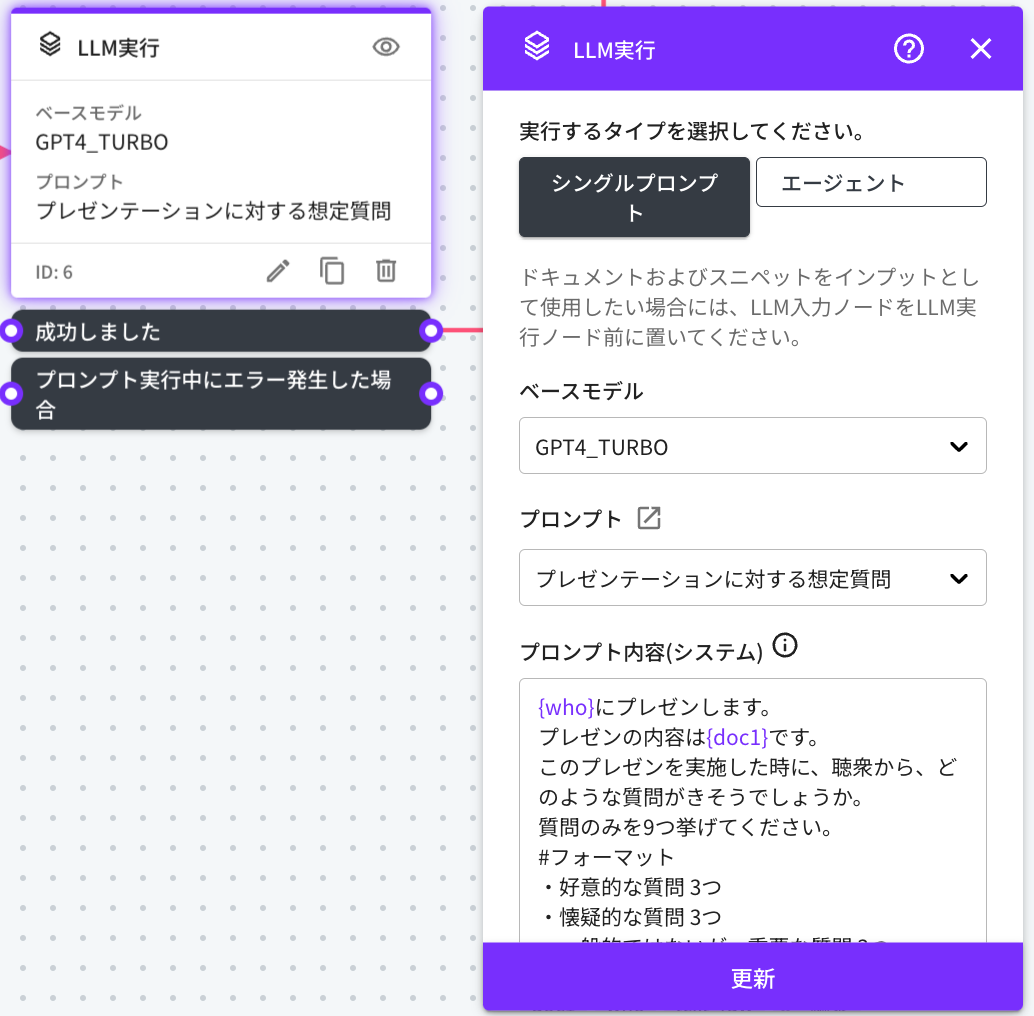The image size is (1034, 1016).
Task: Open help with the question mark icon
Action: (908, 49)
